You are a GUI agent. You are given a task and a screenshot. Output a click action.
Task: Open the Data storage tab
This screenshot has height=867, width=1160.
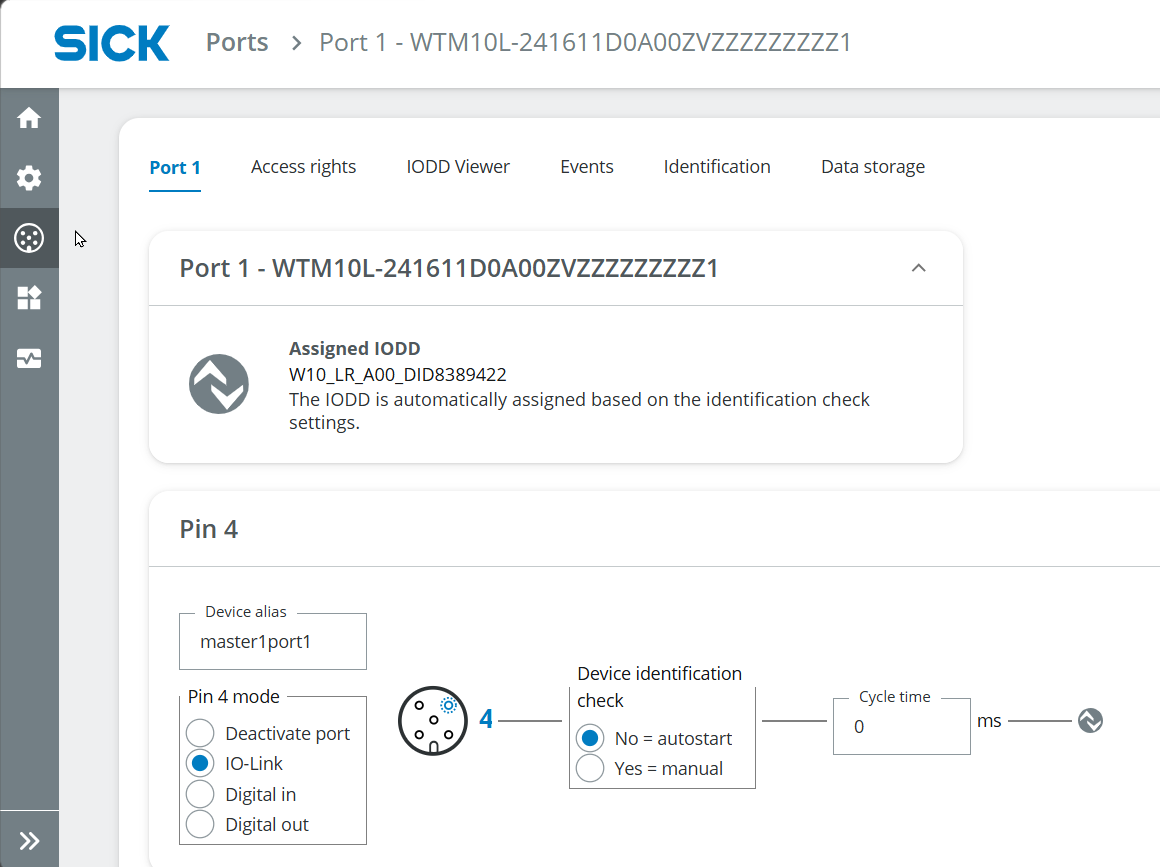(x=873, y=167)
